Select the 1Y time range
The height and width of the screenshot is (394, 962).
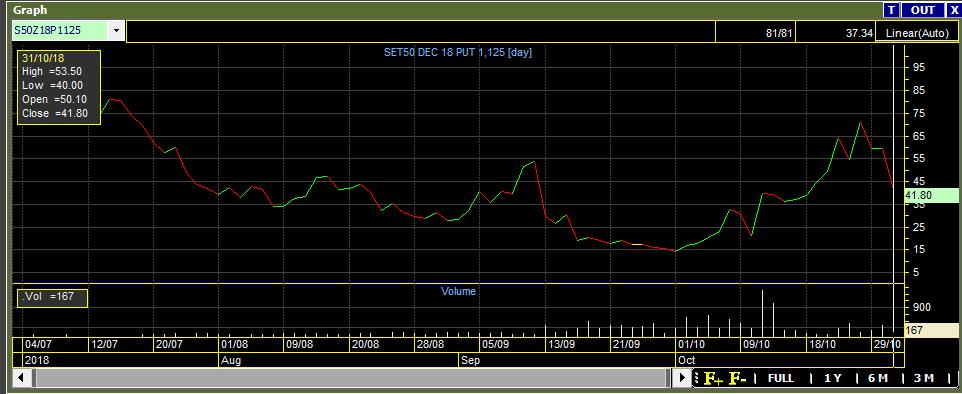[x=833, y=378]
